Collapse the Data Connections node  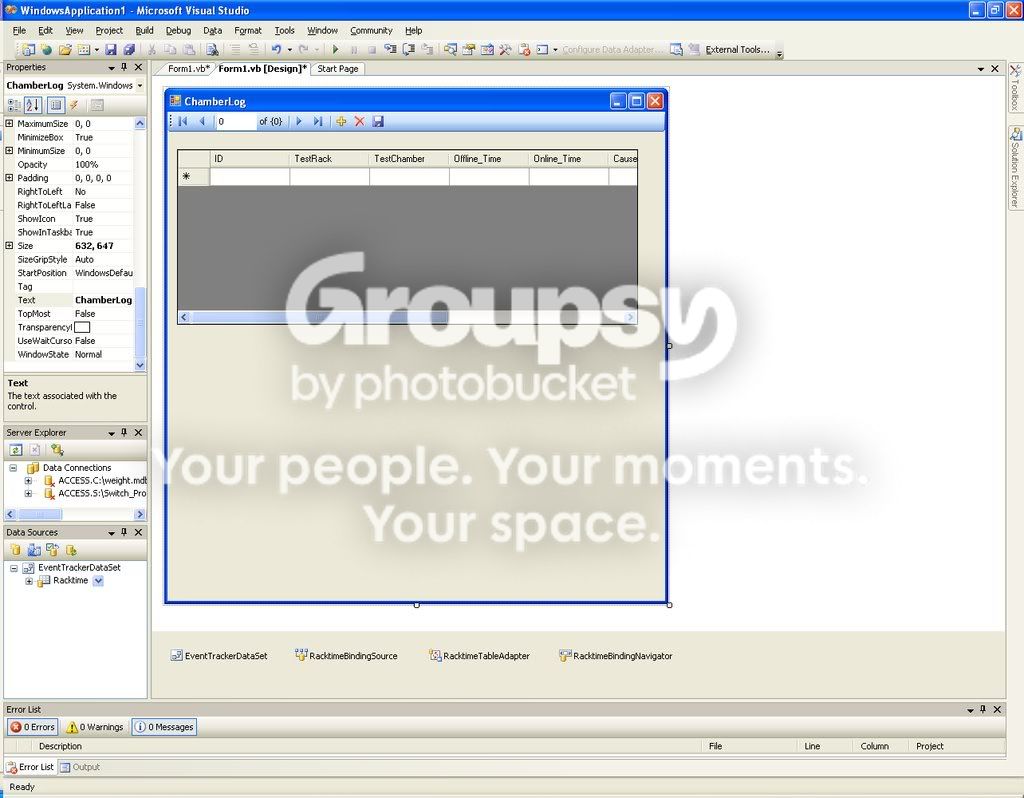tap(13, 468)
